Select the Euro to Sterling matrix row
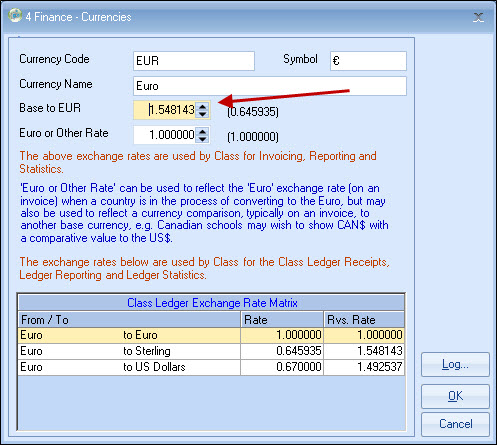 [211, 351]
